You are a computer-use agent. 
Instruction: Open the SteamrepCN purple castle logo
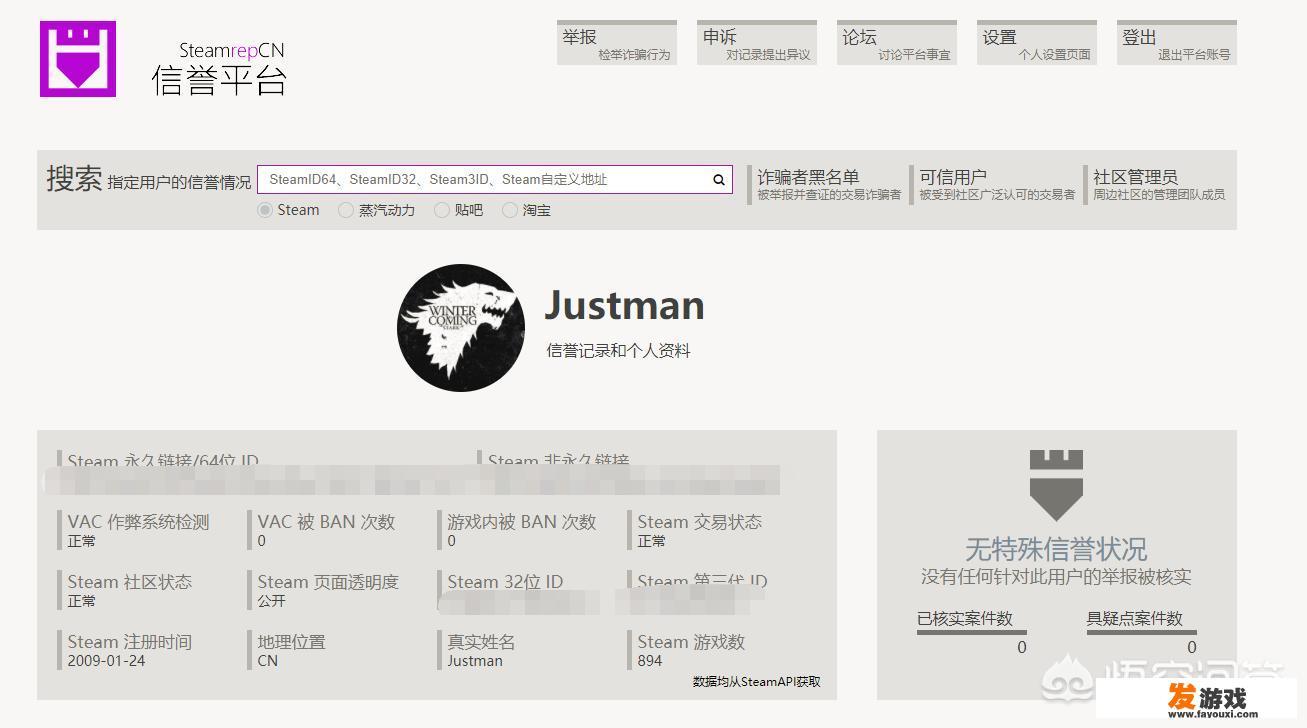78,59
